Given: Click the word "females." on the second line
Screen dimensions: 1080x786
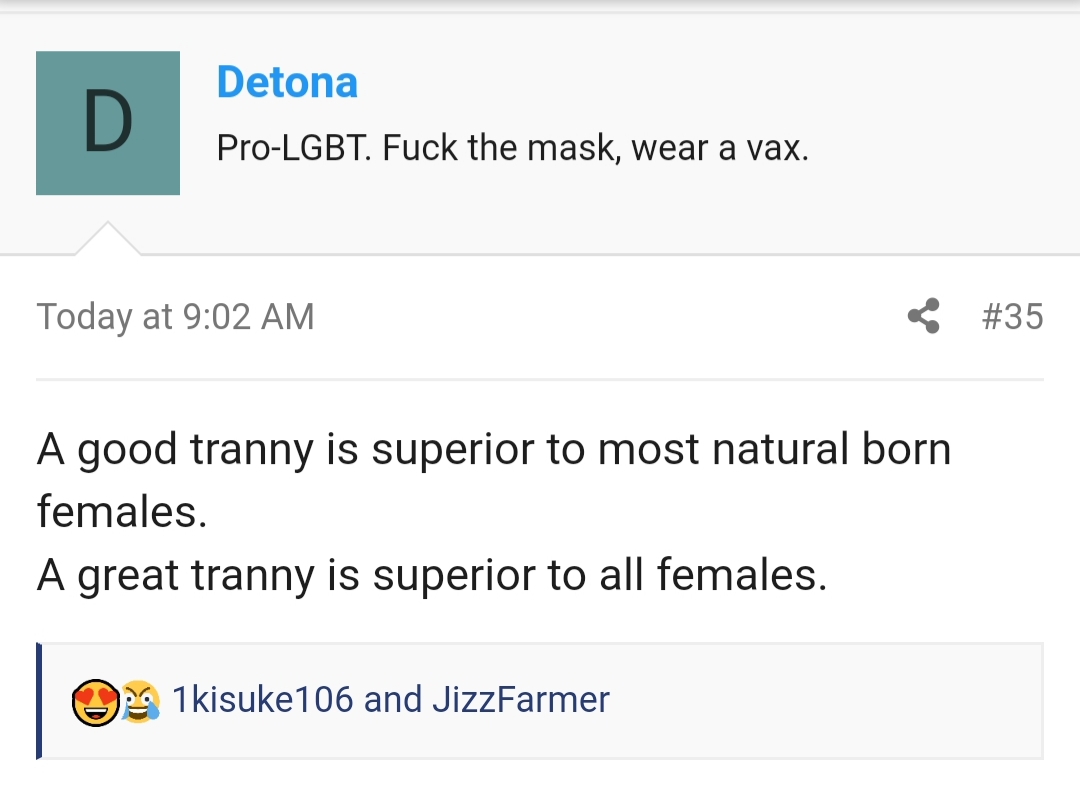Looking at the screenshot, I should coord(122,512).
